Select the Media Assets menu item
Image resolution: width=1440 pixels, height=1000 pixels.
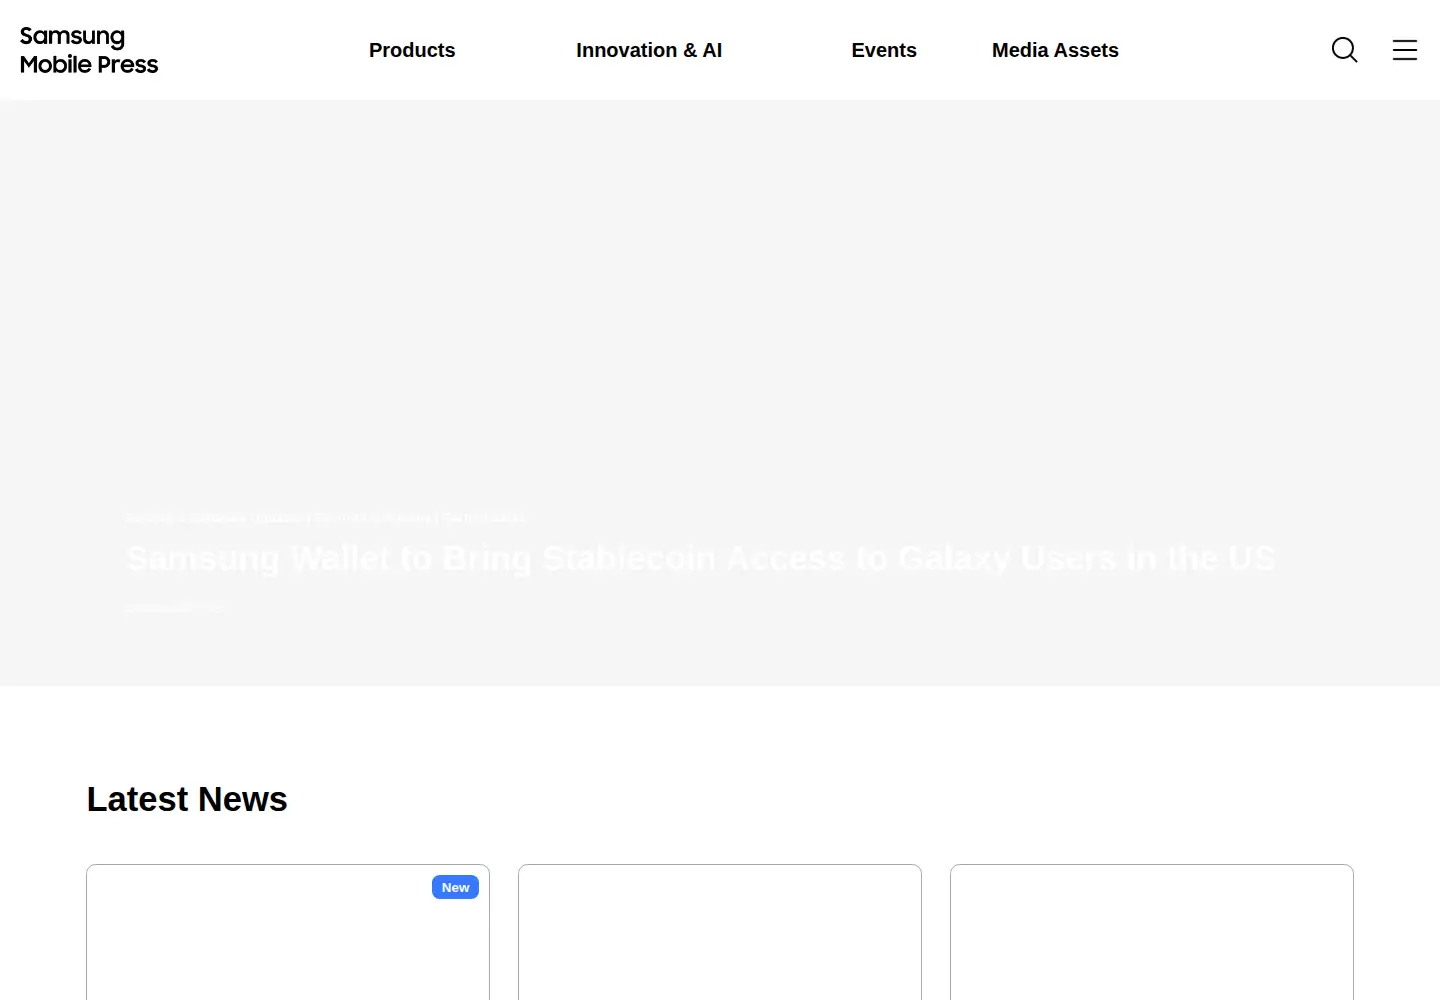[1055, 50]
